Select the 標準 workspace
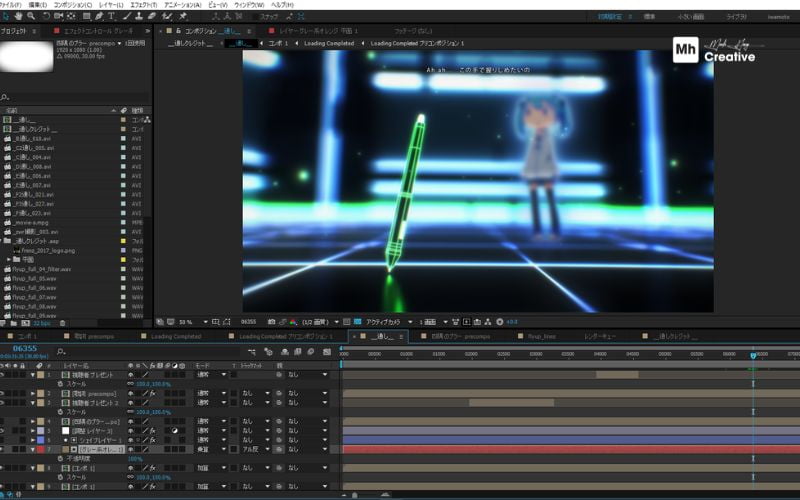The image size is (800, 500). pyautogui.click(x=649, y=17)
